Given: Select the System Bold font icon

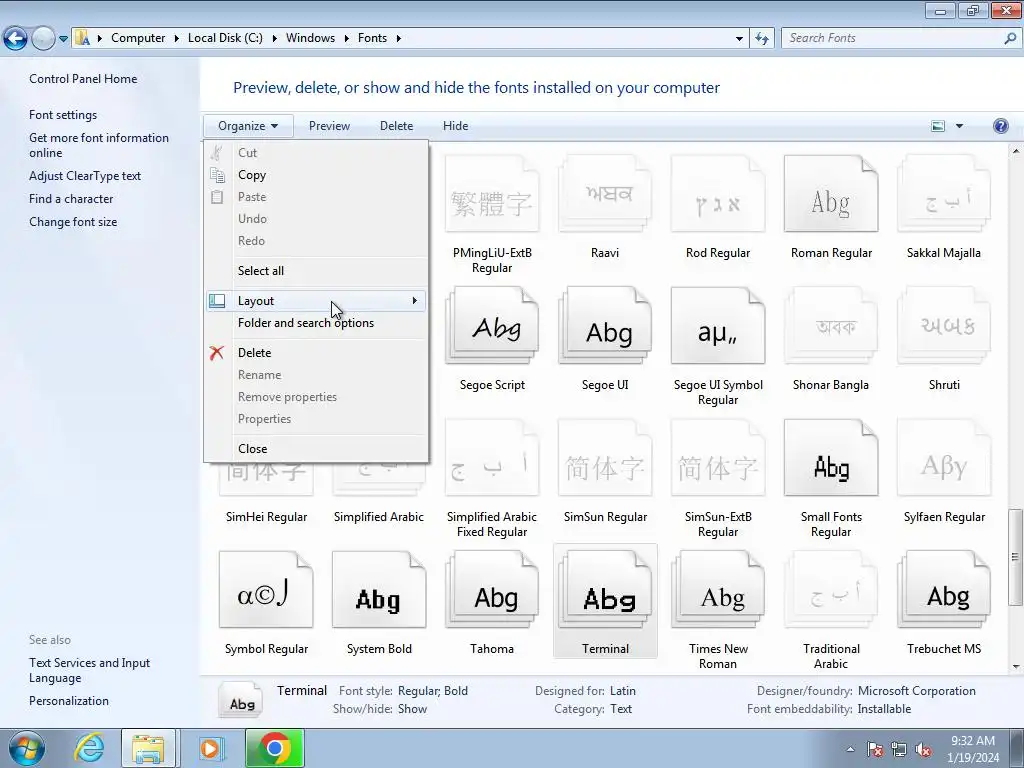Looking at the screenshot, I should pyautogui.click(x=379, y=590).
